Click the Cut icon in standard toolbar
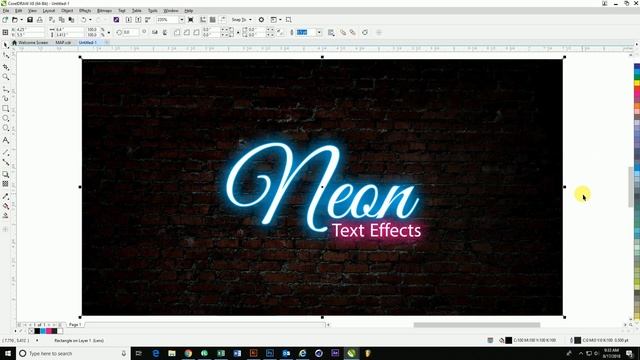 (x=52, y=20)
